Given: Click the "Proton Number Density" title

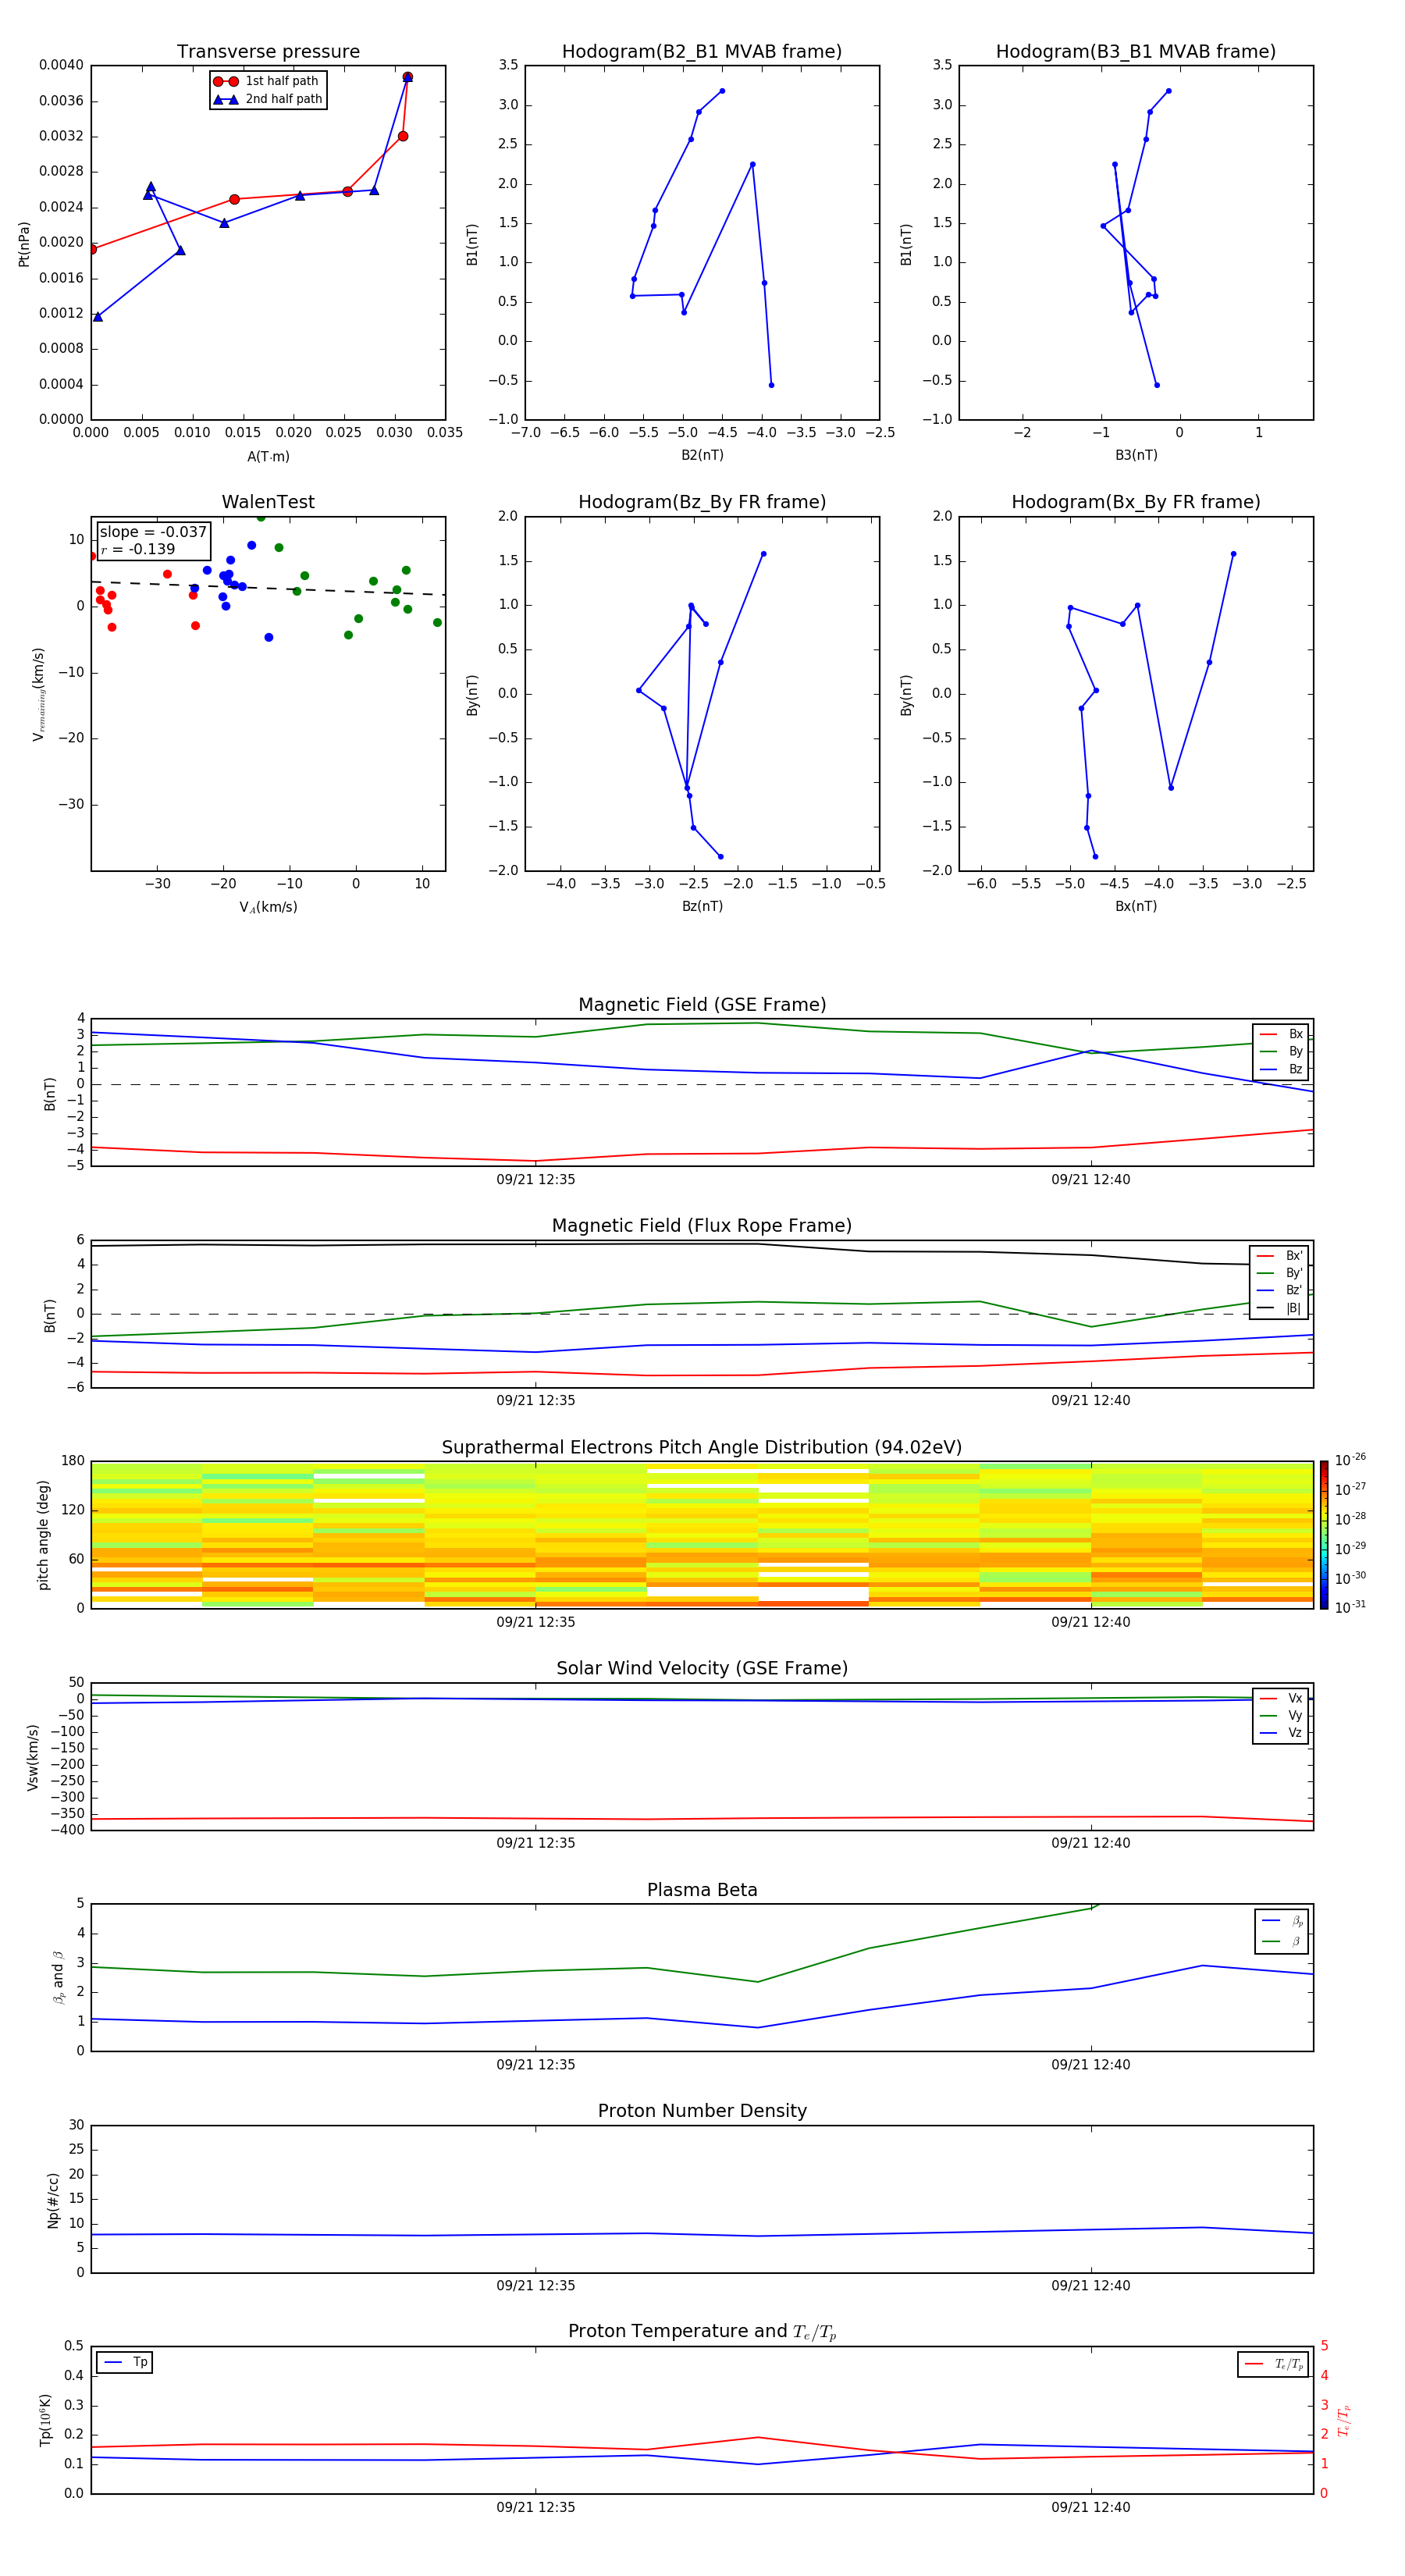Looking at the screenshot, I should click(x=702, y=2111).
